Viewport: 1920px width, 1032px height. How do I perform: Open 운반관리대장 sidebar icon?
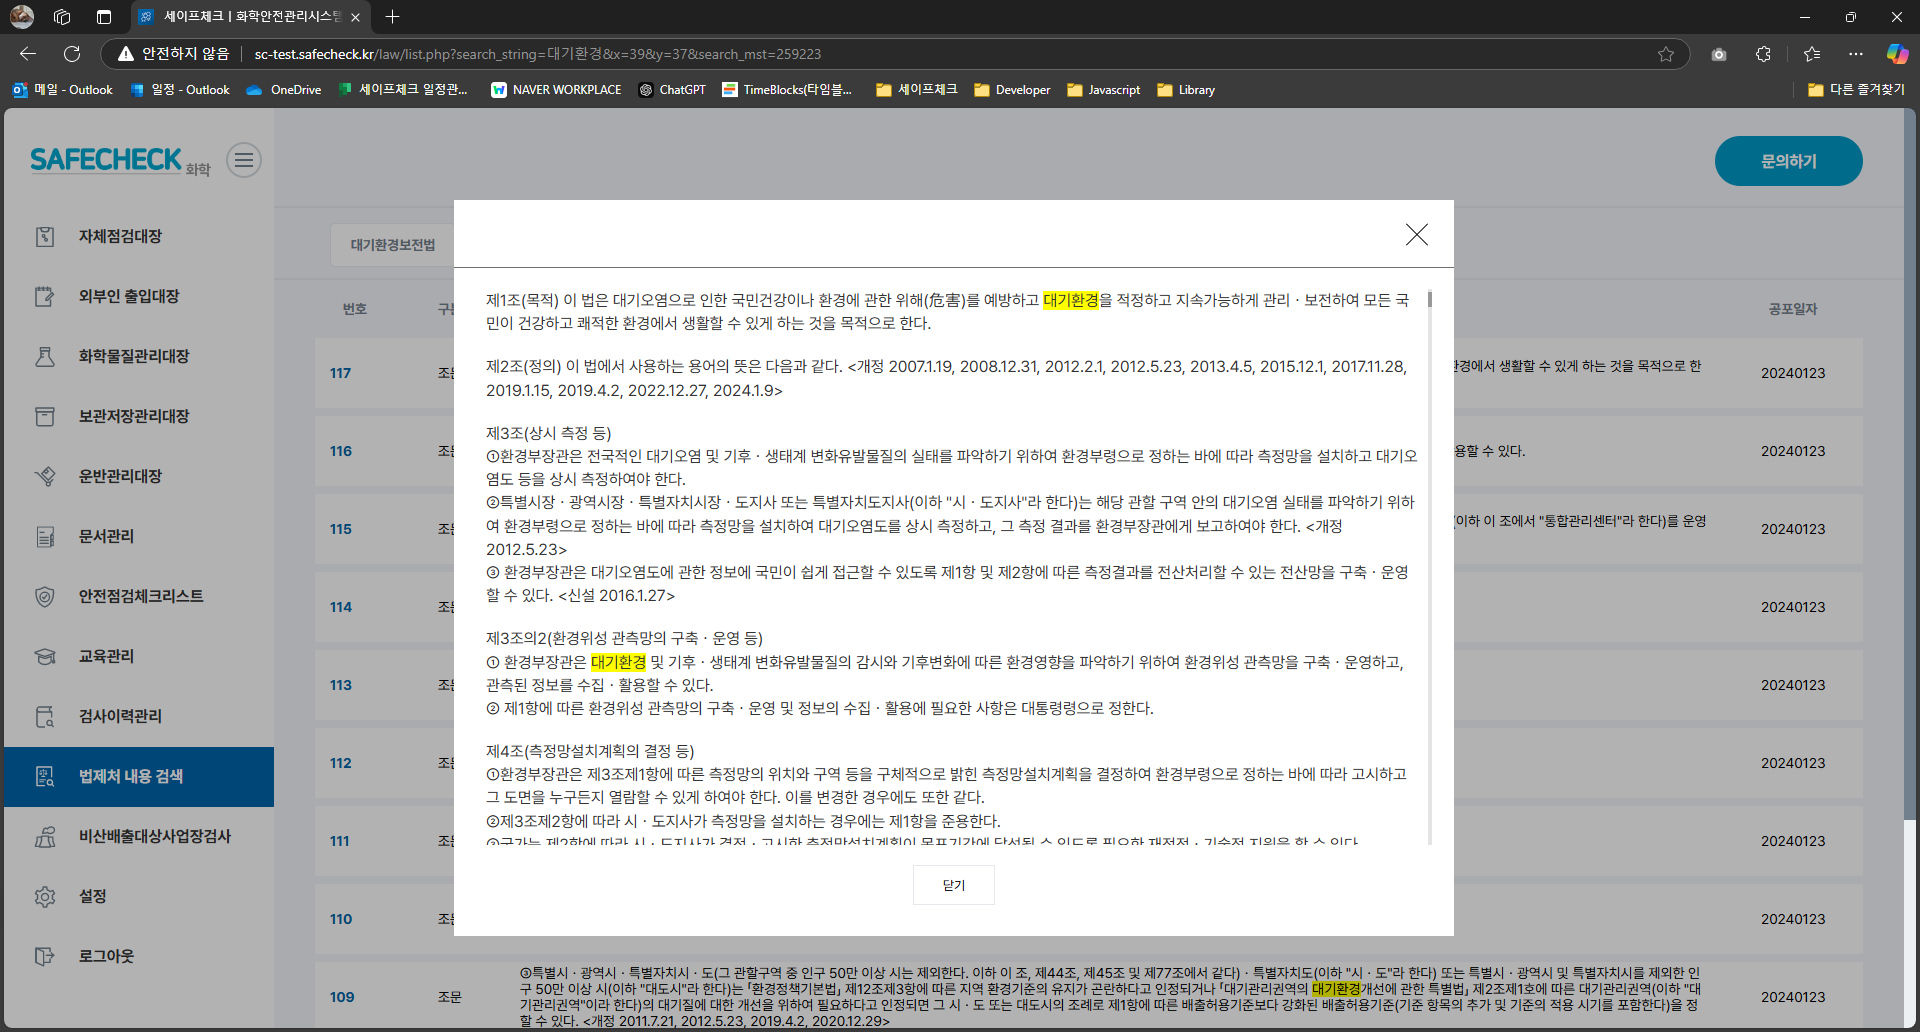coord(45,476)
